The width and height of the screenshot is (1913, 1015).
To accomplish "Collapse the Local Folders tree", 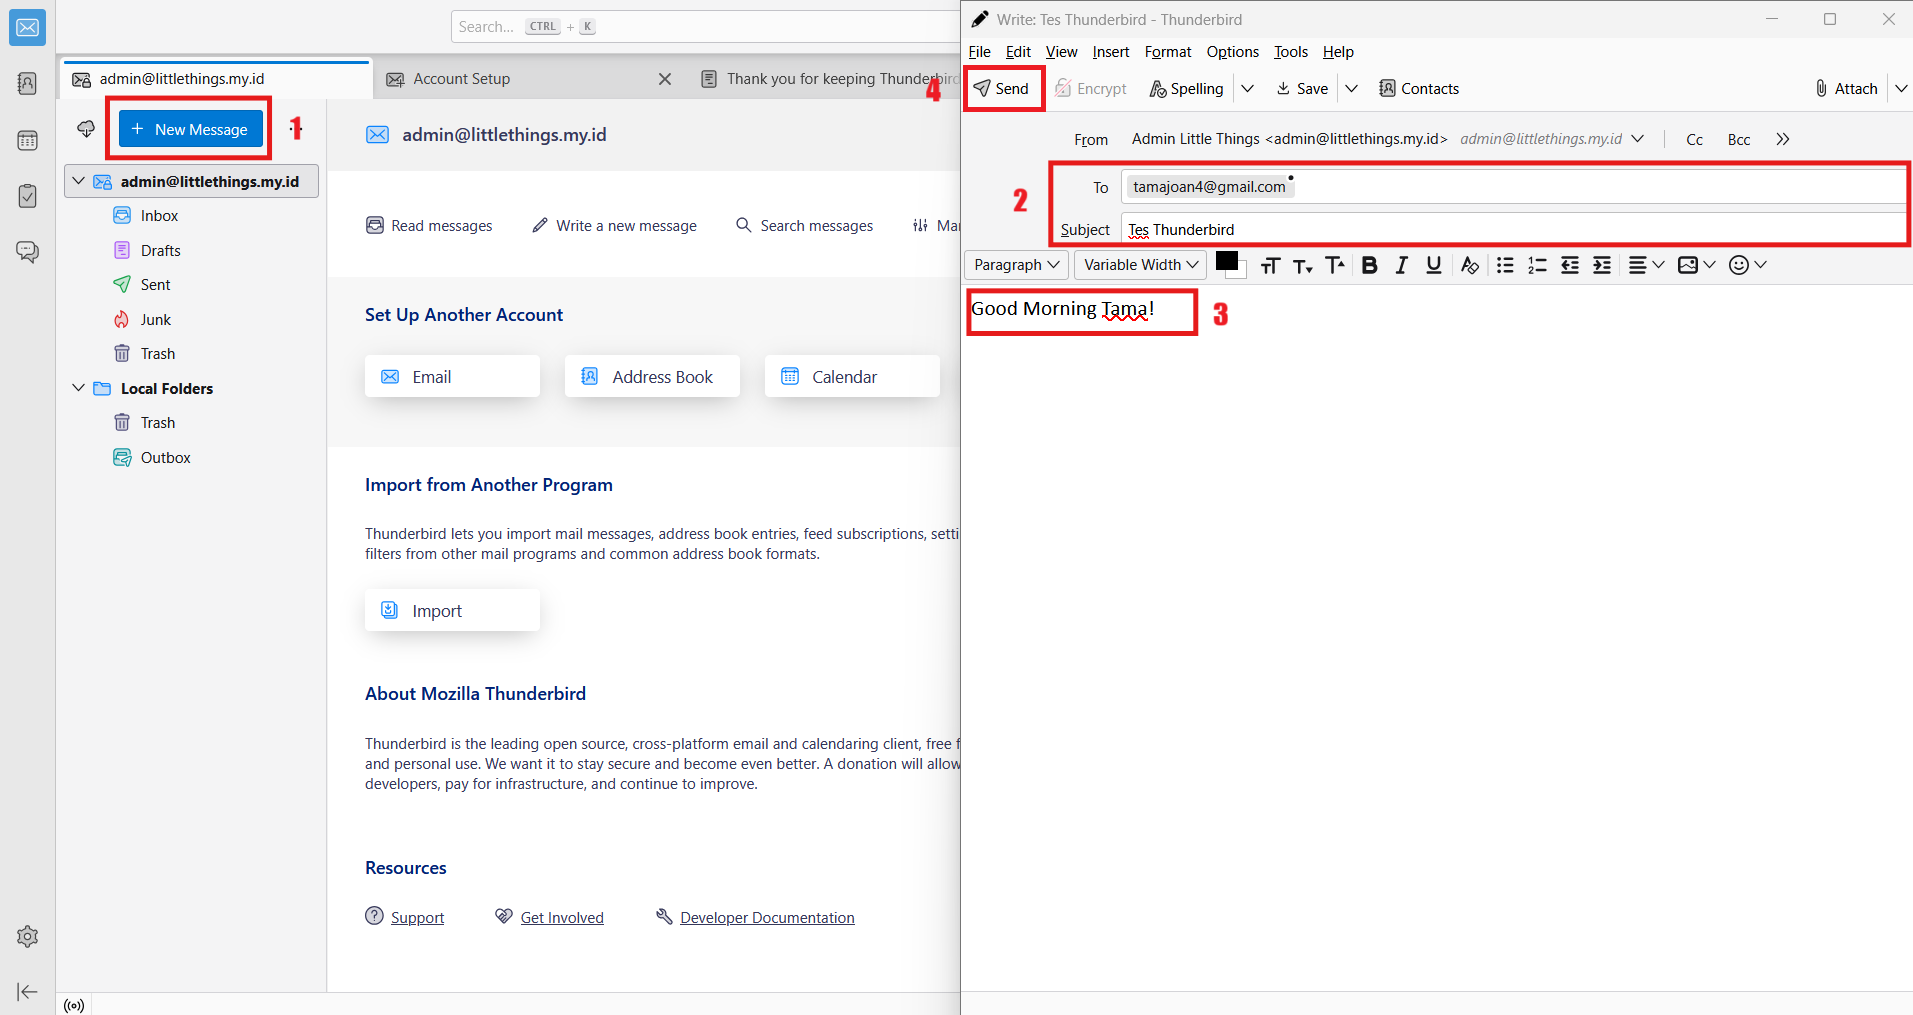I will point(78,388).
